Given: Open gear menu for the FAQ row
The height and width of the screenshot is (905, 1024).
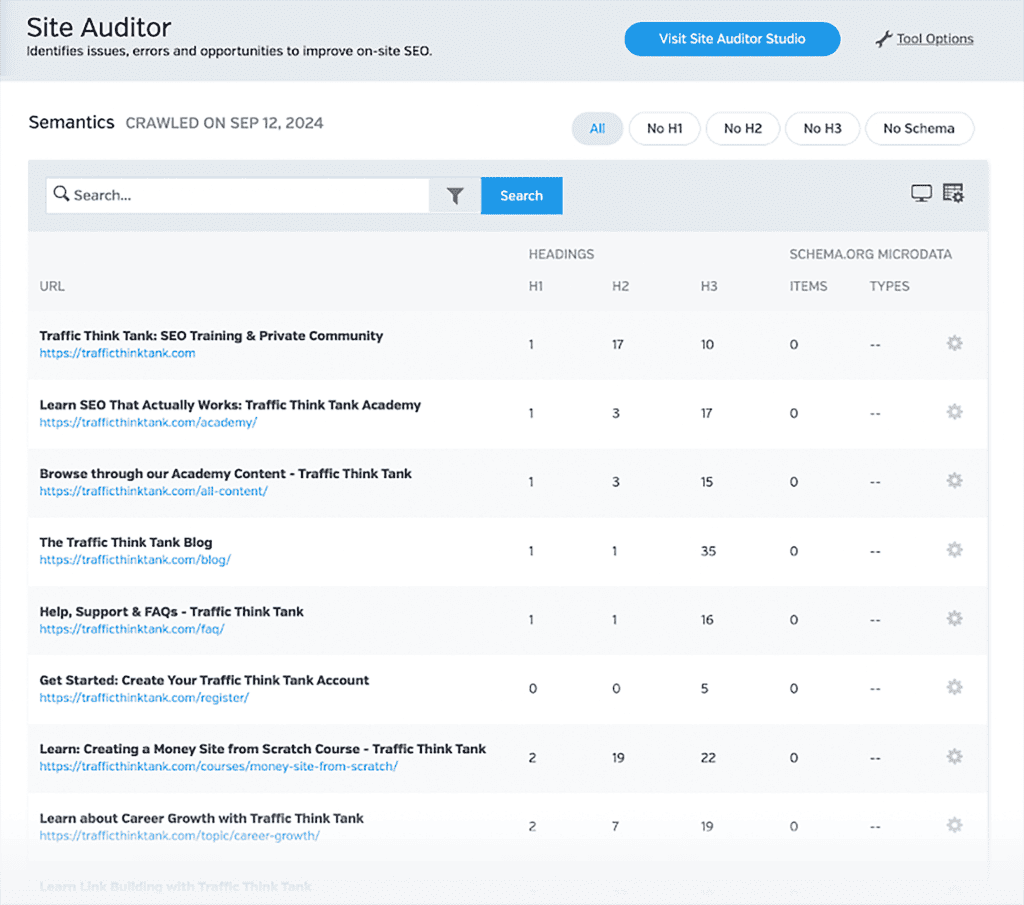Looking at the screenshot, I should 954,619.
